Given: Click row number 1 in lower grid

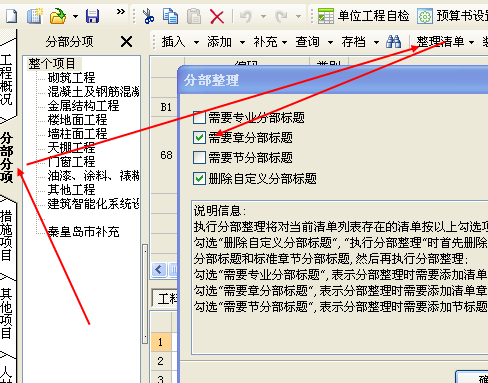Looking at the screenshot, I should (161, 342).
